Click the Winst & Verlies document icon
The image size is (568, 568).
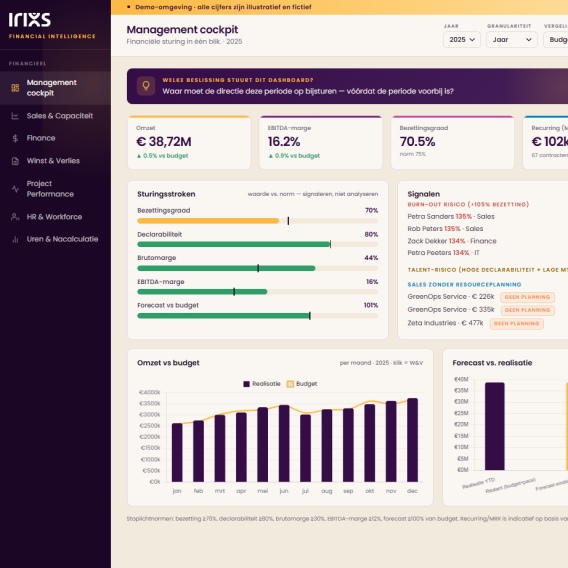(x=15, y=161)
